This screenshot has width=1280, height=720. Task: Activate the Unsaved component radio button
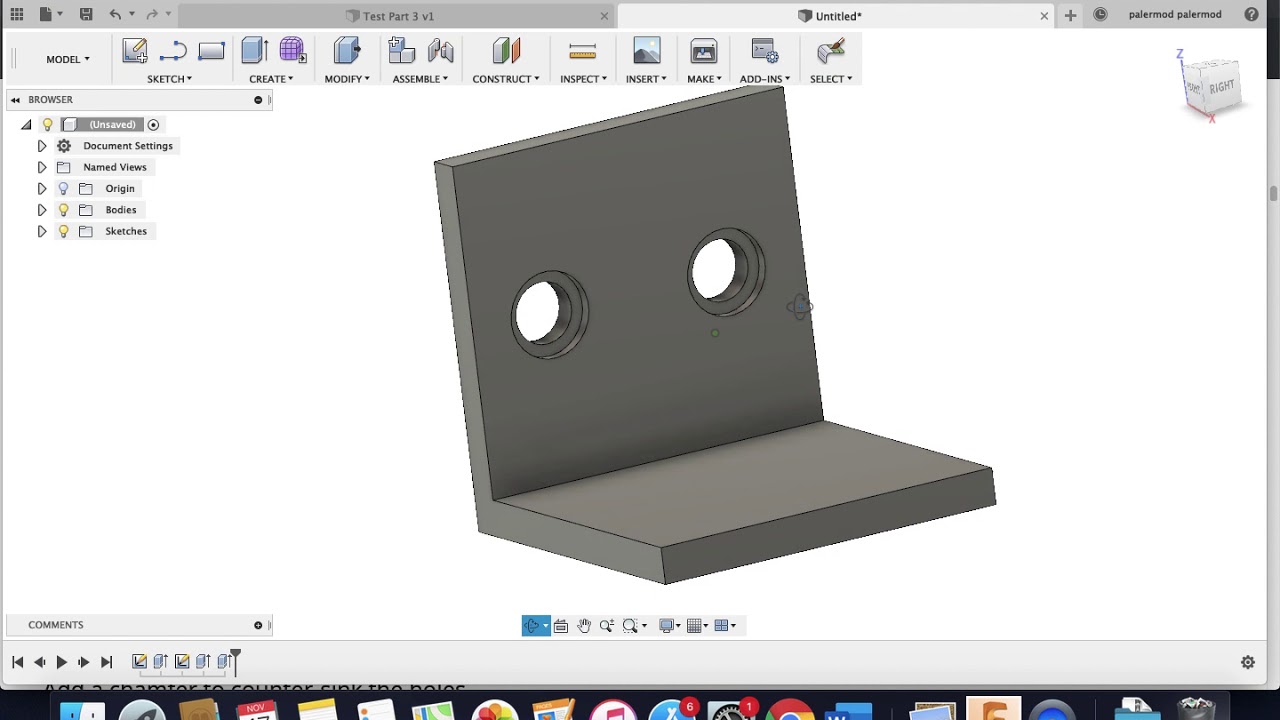tap(153, 125)
